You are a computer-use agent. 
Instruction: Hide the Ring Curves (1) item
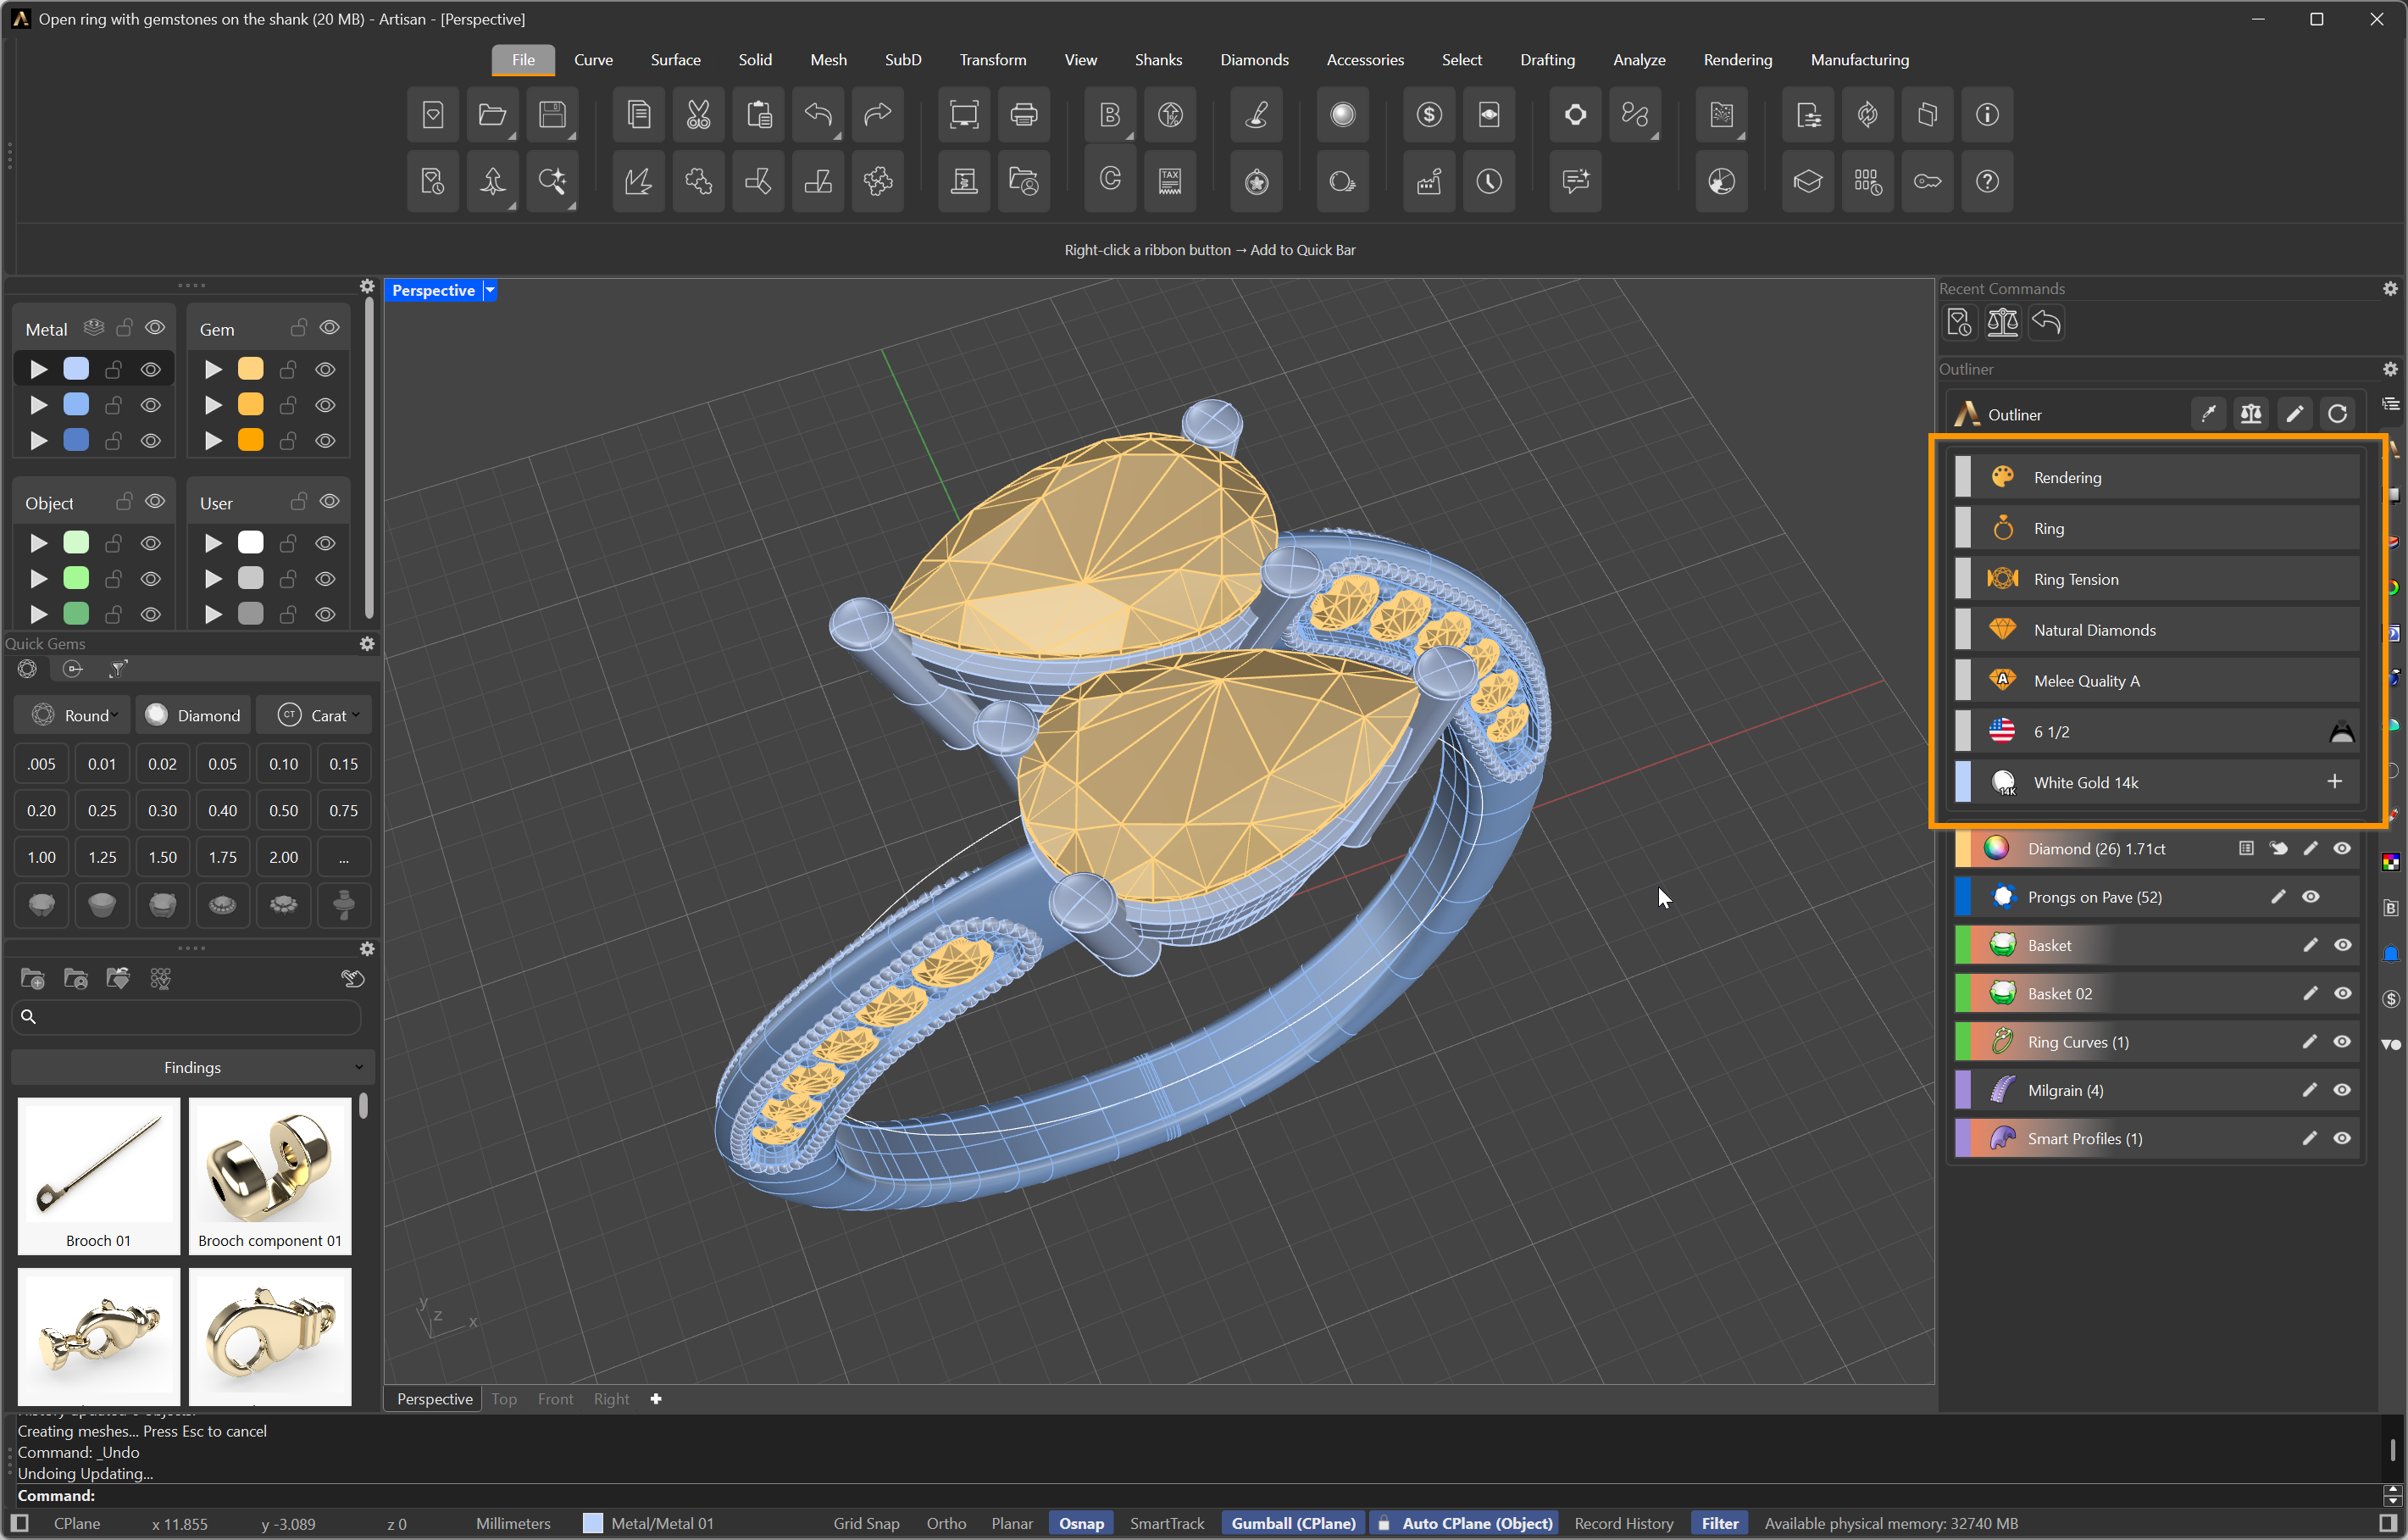click(2342, 1042)
